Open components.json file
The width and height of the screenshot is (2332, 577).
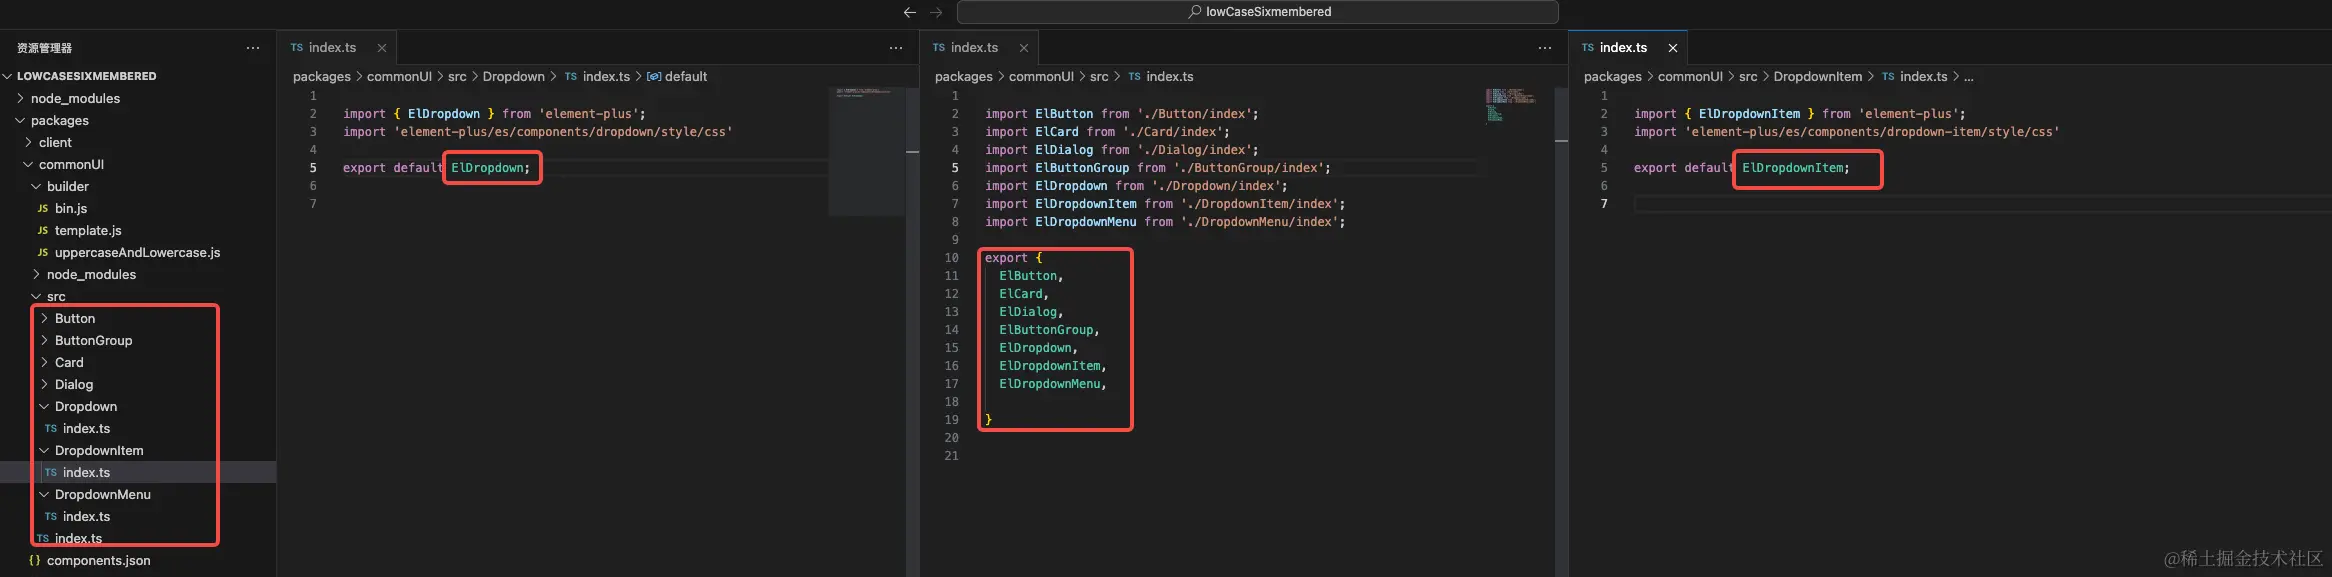tap(138, 560)
